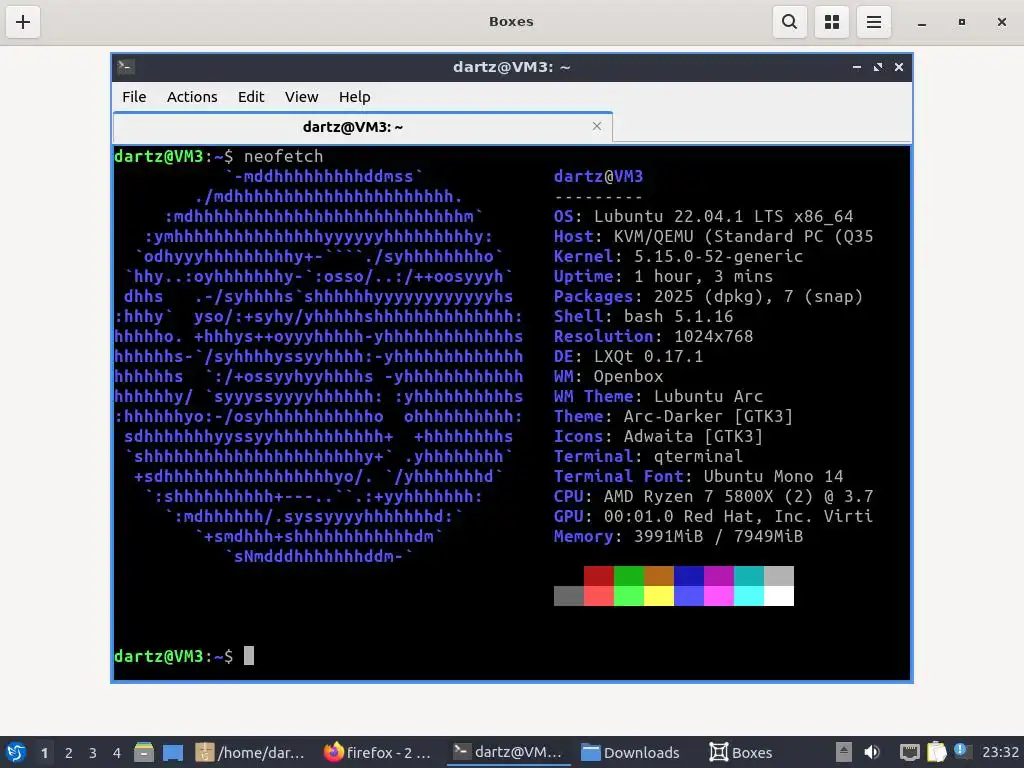Screen dimensions: 1024x768
Task: Select the dartz@VM3: ~ terminal tab
Action: [363, 127]
